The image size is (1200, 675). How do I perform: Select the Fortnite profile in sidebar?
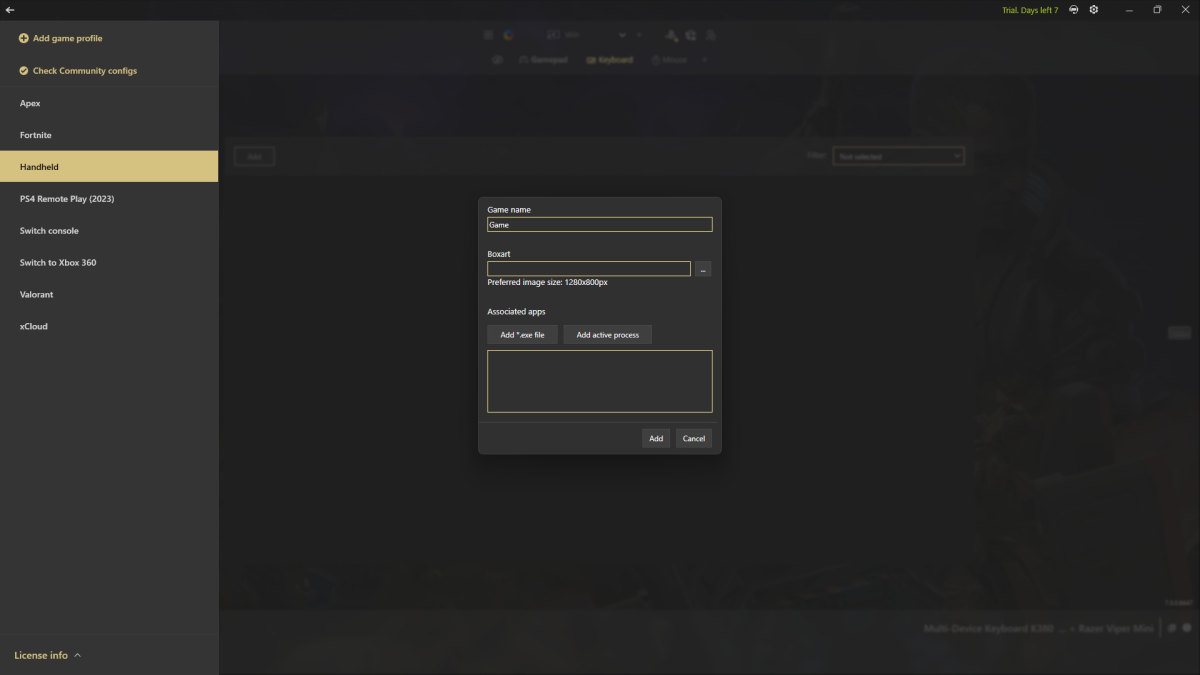point(36,135)
